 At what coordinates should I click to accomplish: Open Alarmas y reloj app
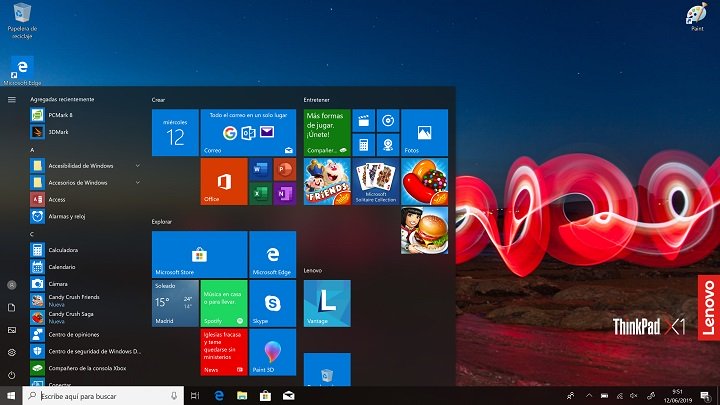(85, 216)
